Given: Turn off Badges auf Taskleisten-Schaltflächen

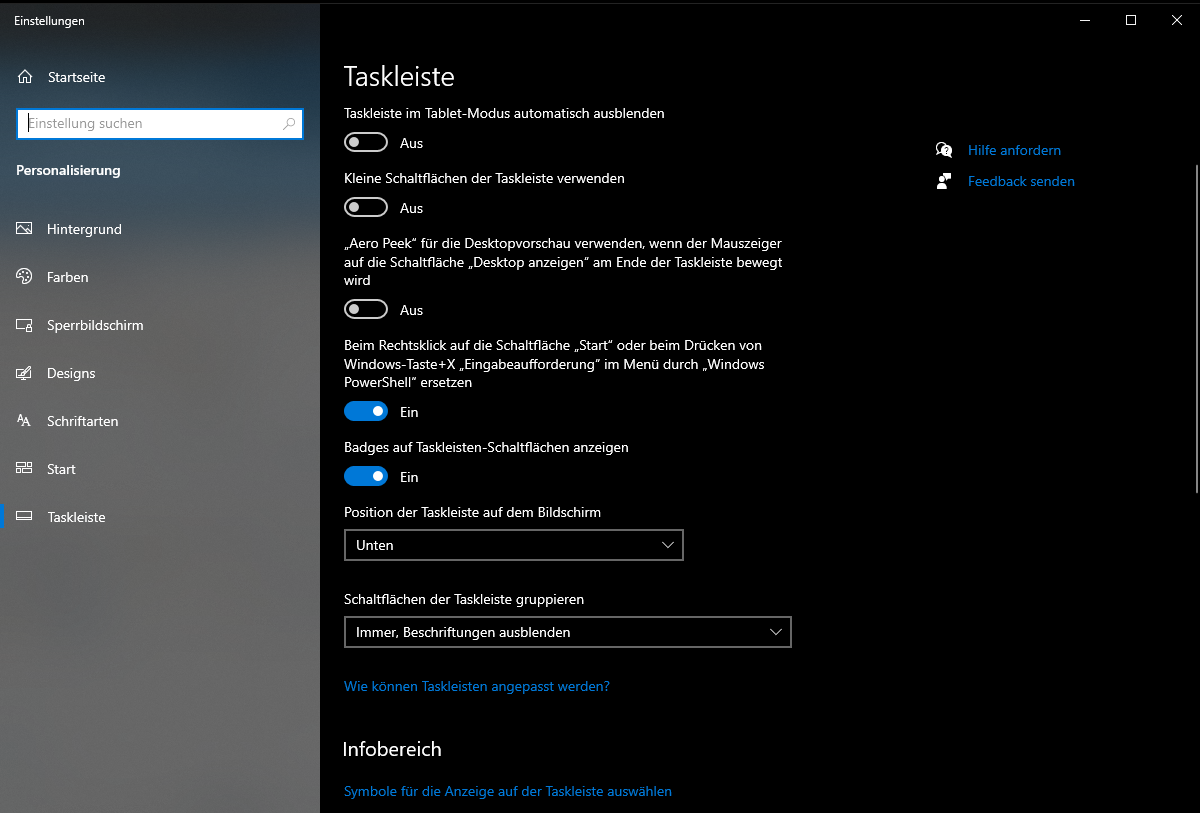Looking at the screenshot, I should tap(366, 477).
